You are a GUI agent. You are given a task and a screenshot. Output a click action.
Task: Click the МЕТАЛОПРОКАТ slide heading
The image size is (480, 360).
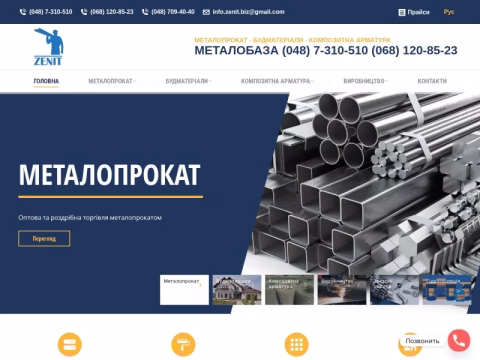(110, 174)
